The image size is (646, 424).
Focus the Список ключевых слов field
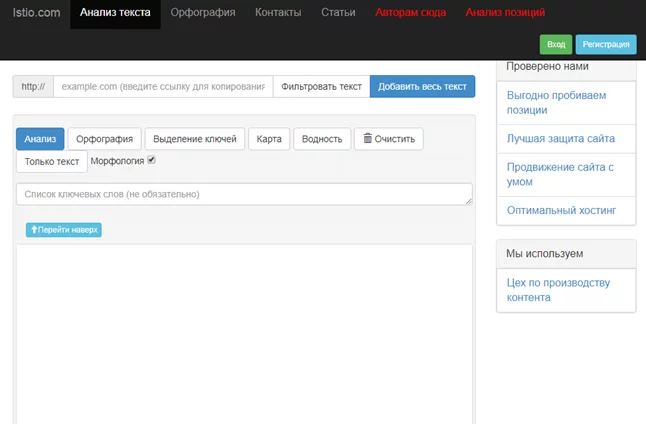(x=244, y=194)
